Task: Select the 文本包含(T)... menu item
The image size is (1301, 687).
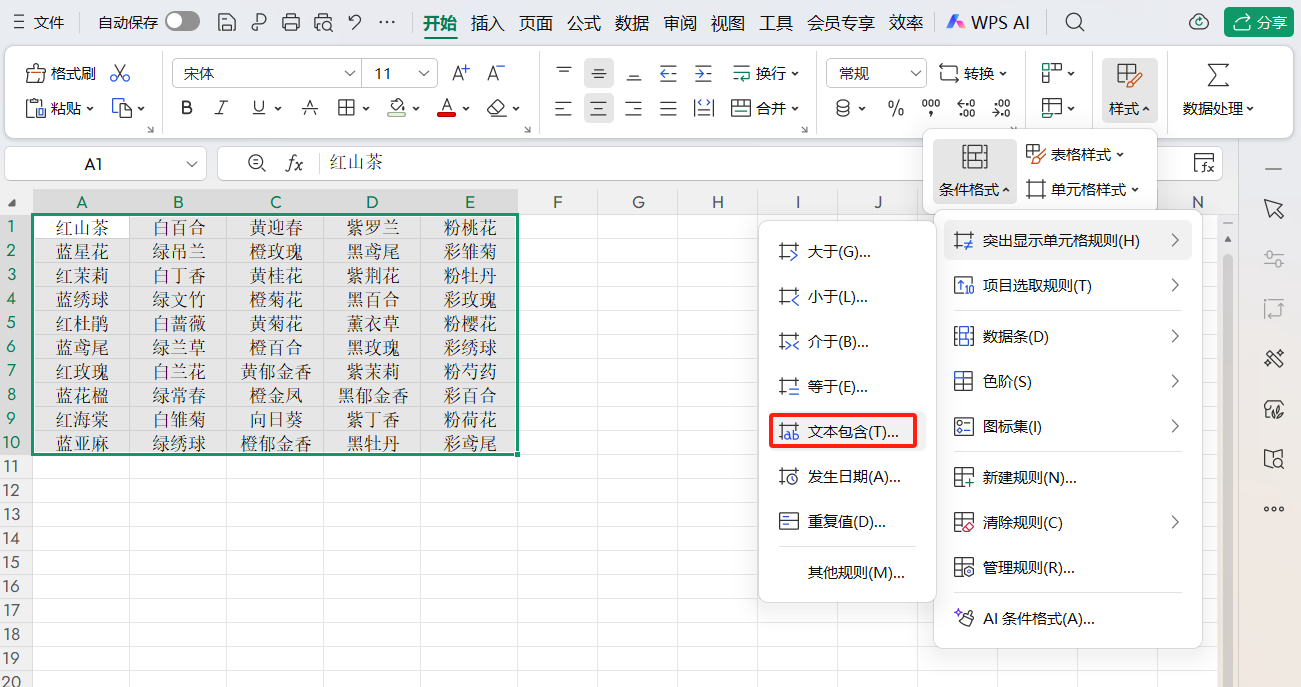Action: tap(847, 432)
